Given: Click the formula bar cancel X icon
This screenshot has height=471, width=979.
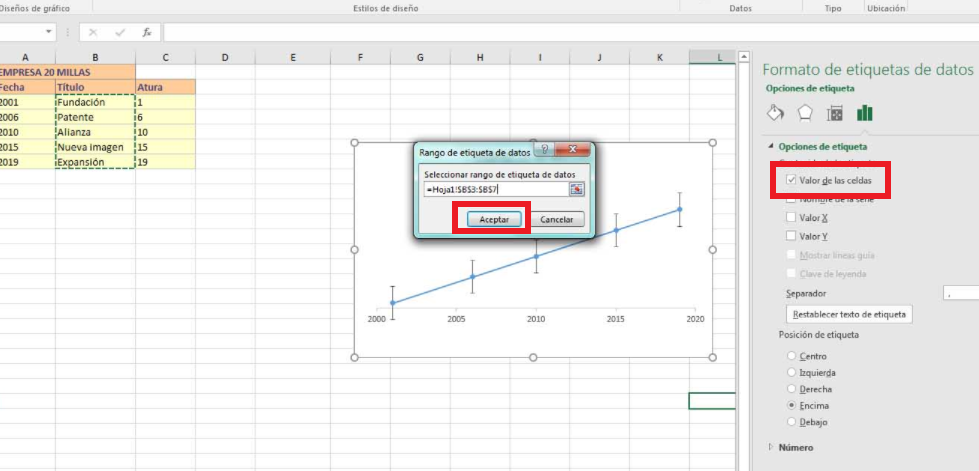Looking at the screenshot, I should point(93,32).
